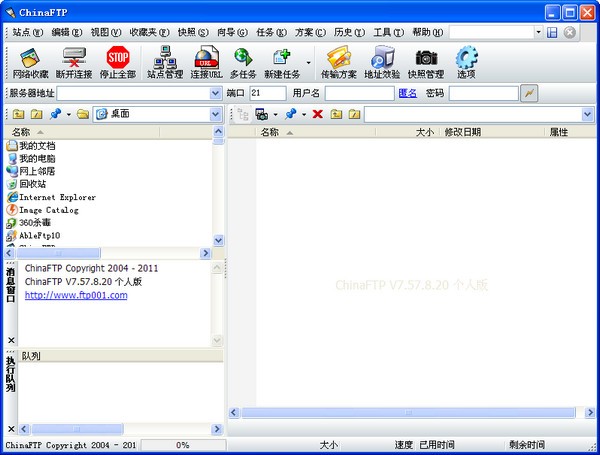Open the 快照 menu

(193, 33)
